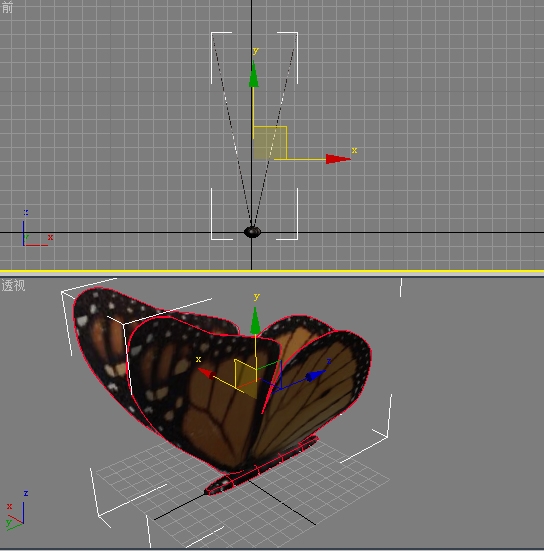The width and height of the screenshot is (544, 551).
Task: Click yellow plane handle of Perspective gizmo
Action: [246, 379]
